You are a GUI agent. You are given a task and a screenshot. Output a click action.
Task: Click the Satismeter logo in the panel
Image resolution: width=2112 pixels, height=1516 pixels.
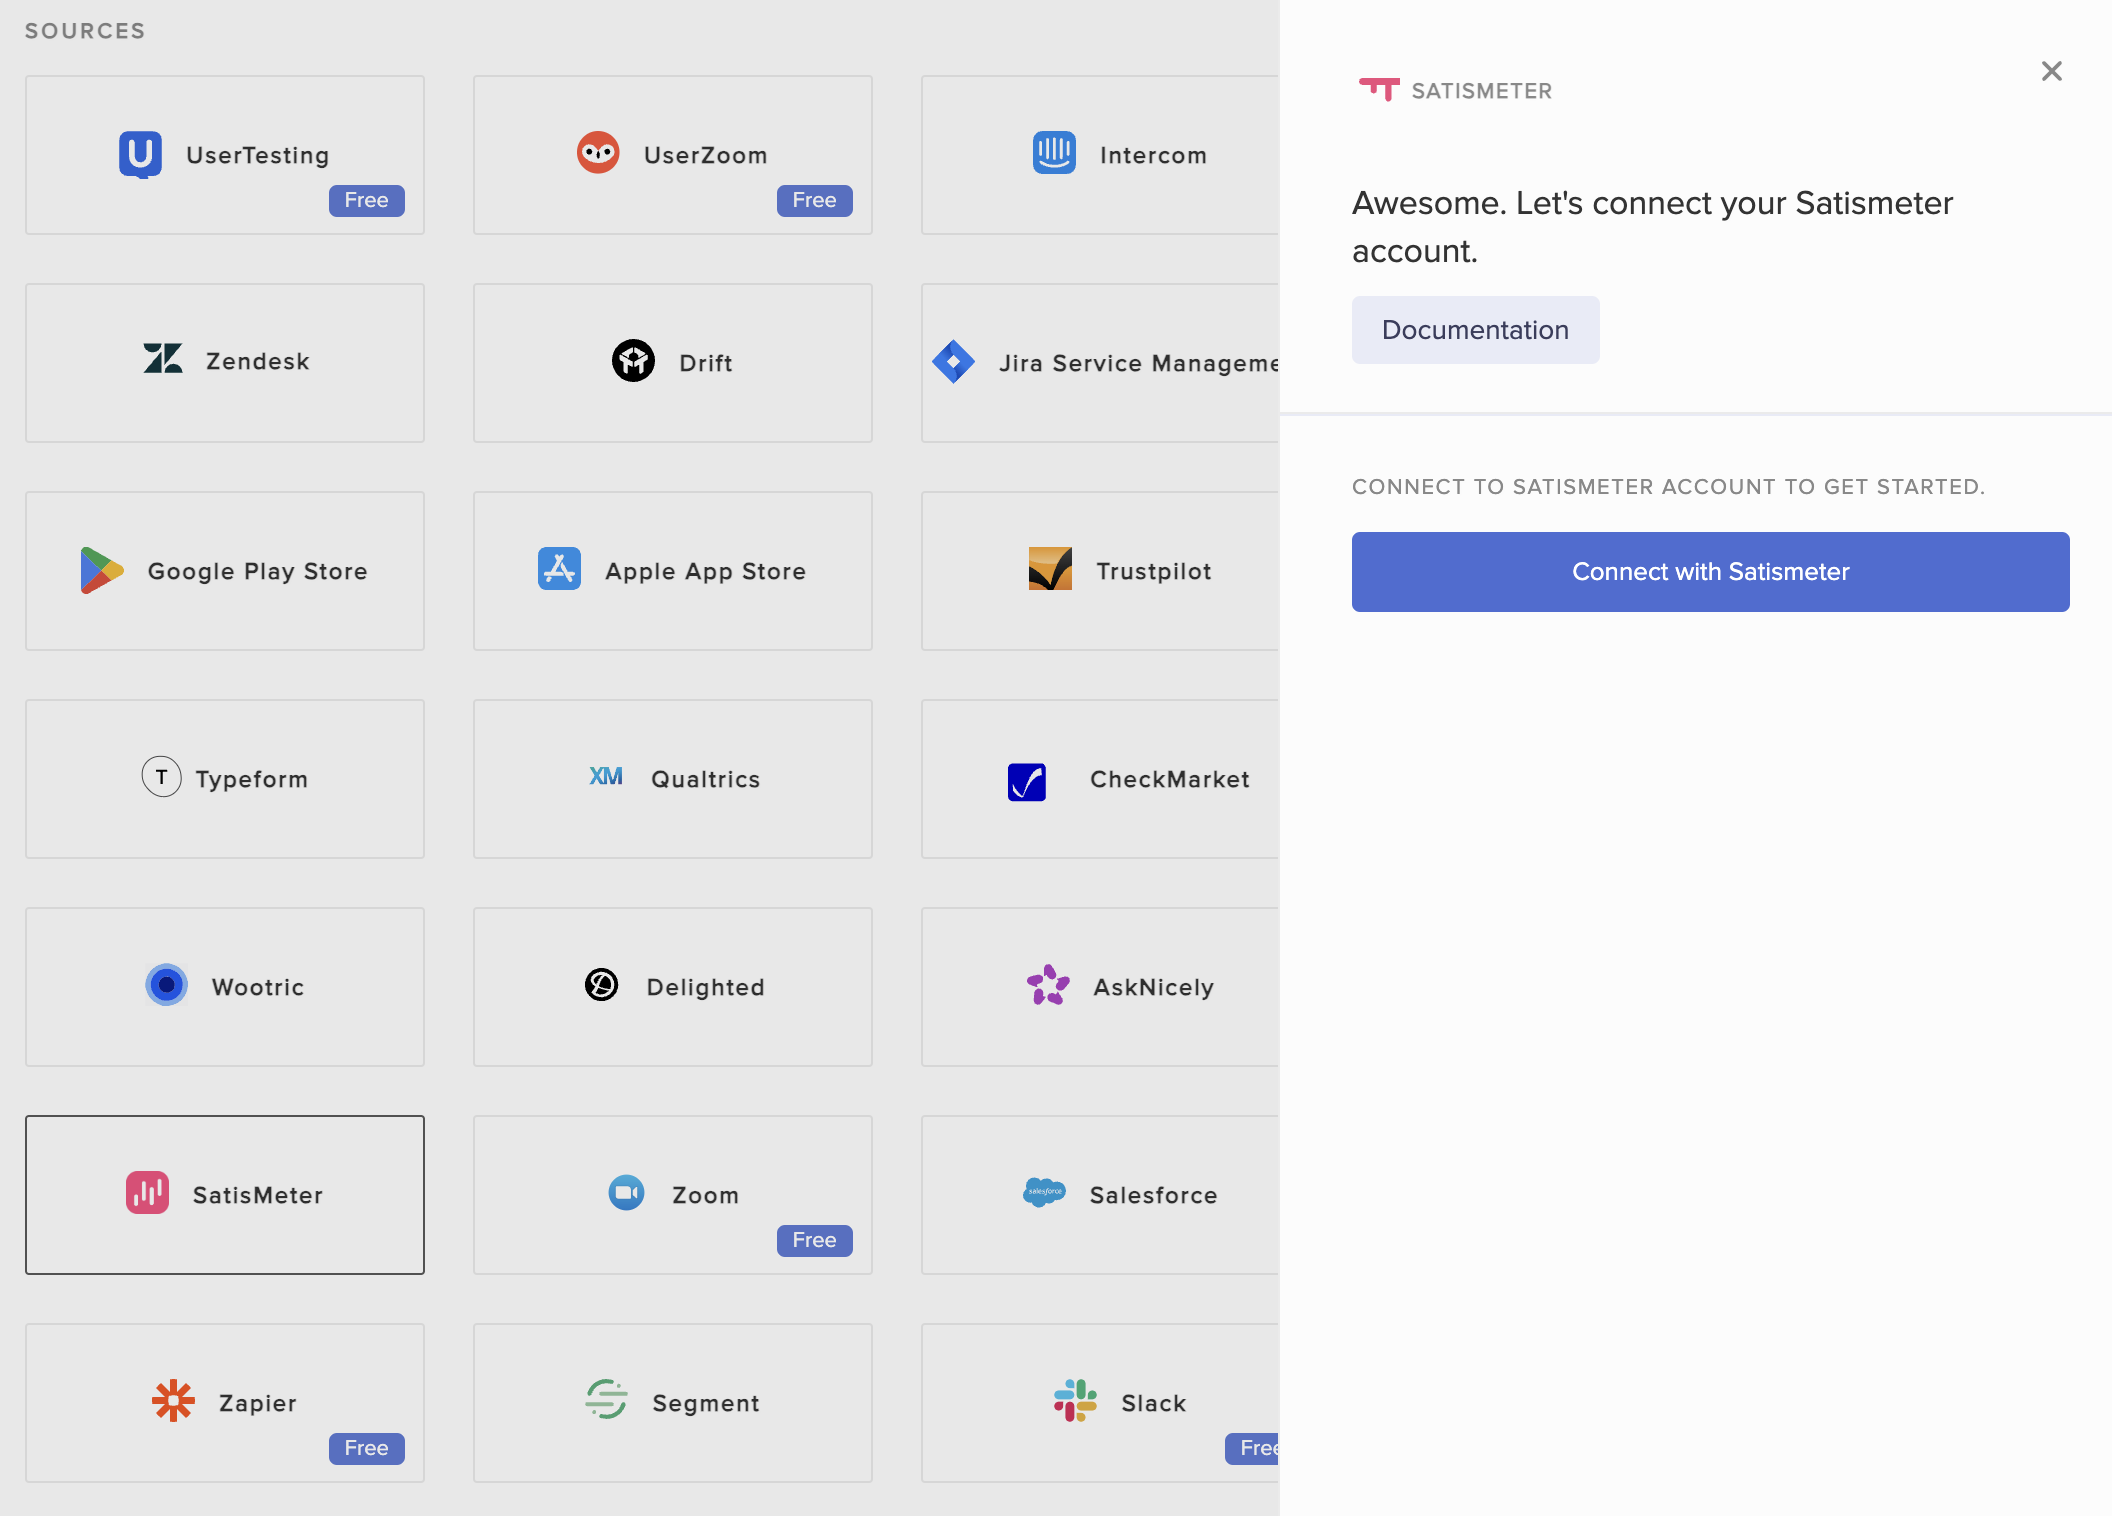[1378, 89]
